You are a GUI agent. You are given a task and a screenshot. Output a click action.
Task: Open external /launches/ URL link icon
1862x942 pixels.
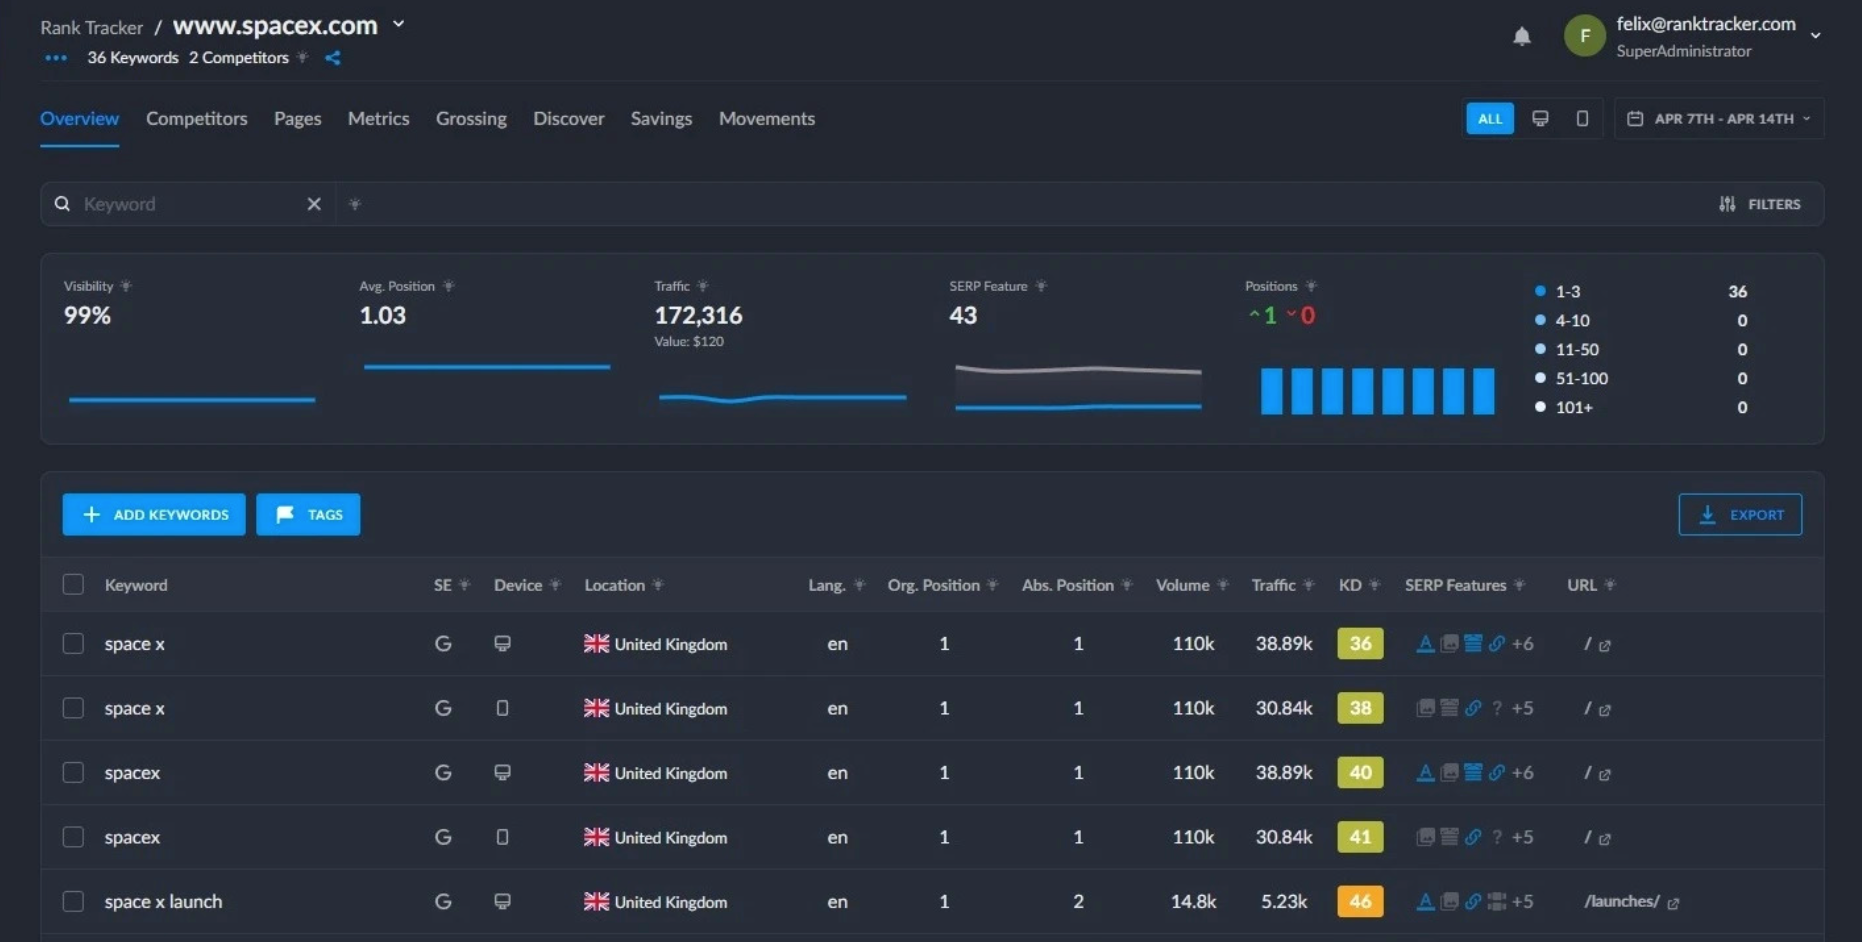tap(1673, 903)
